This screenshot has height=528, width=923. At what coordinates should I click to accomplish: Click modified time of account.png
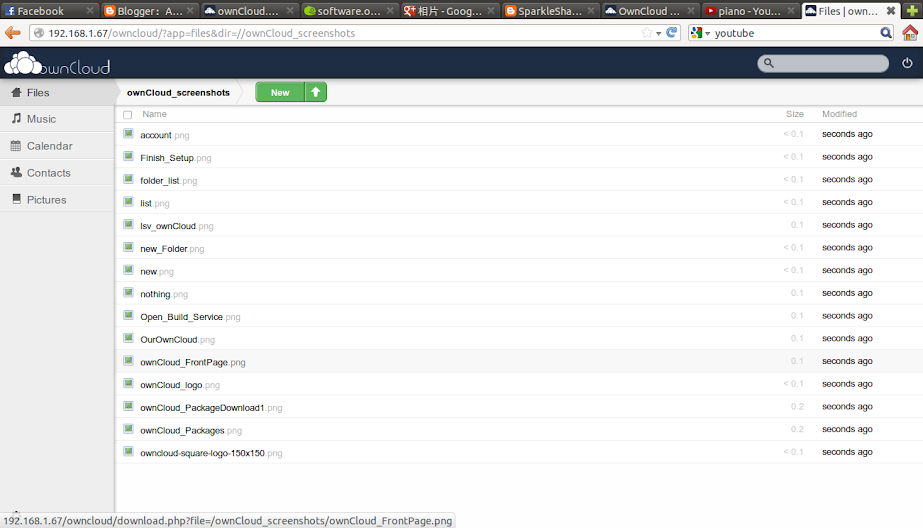(847, 134)
